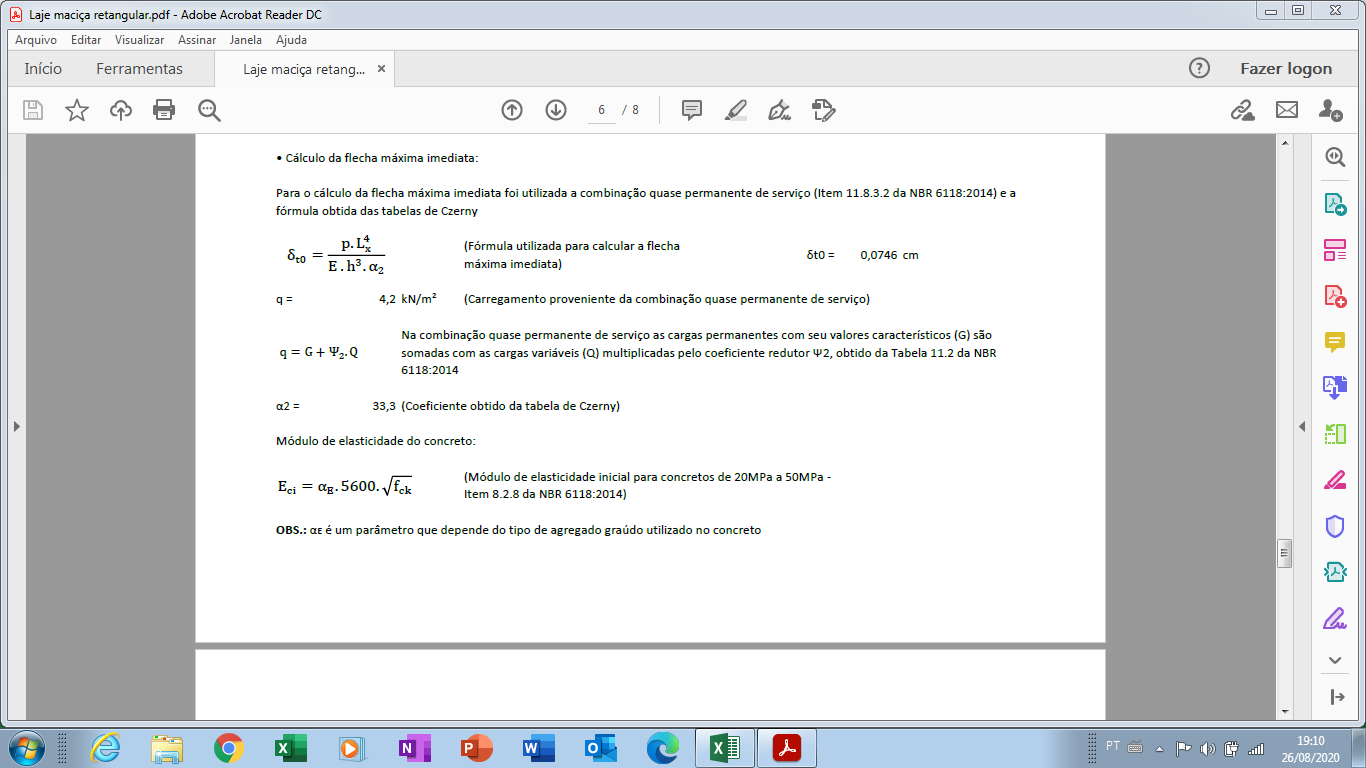Click the page number input field
This screenshot has width=1366, height=768.
pos(602,110)
